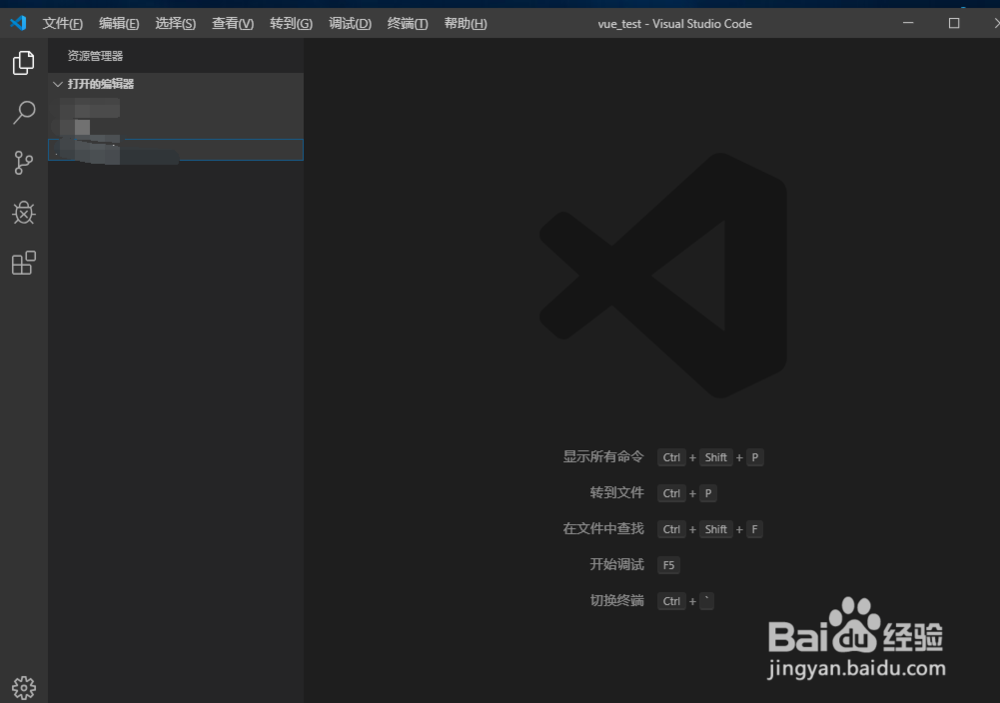Viewport: 1000px width, 703px height.
Task: Open the Debug view bug icon
Action: tap(24, 212)
